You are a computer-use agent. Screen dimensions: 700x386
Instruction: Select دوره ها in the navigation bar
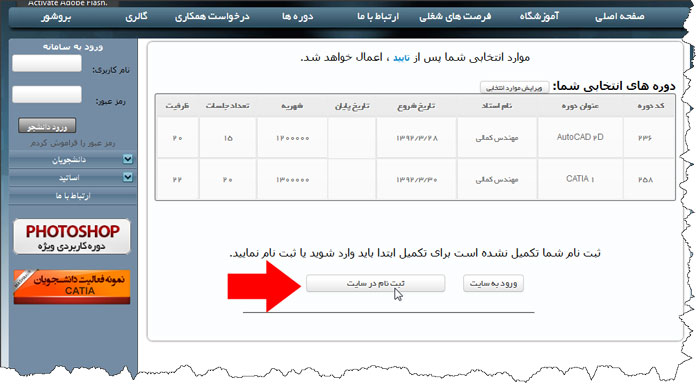[x=297, y=17]
